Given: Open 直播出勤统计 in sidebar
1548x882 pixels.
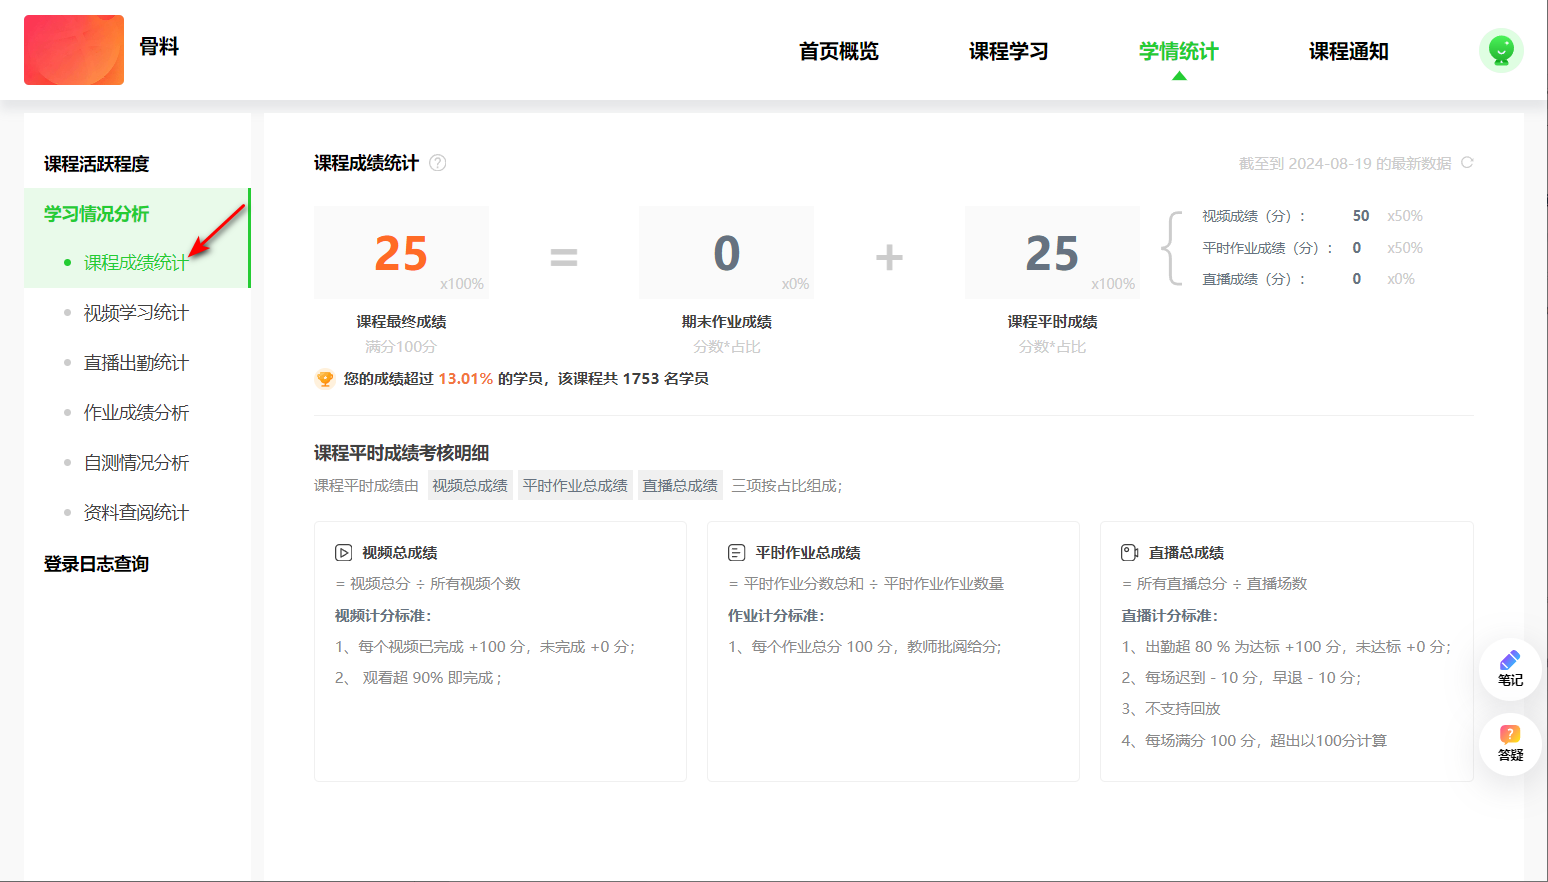Looking at the screenshot, I should [136, 363].
